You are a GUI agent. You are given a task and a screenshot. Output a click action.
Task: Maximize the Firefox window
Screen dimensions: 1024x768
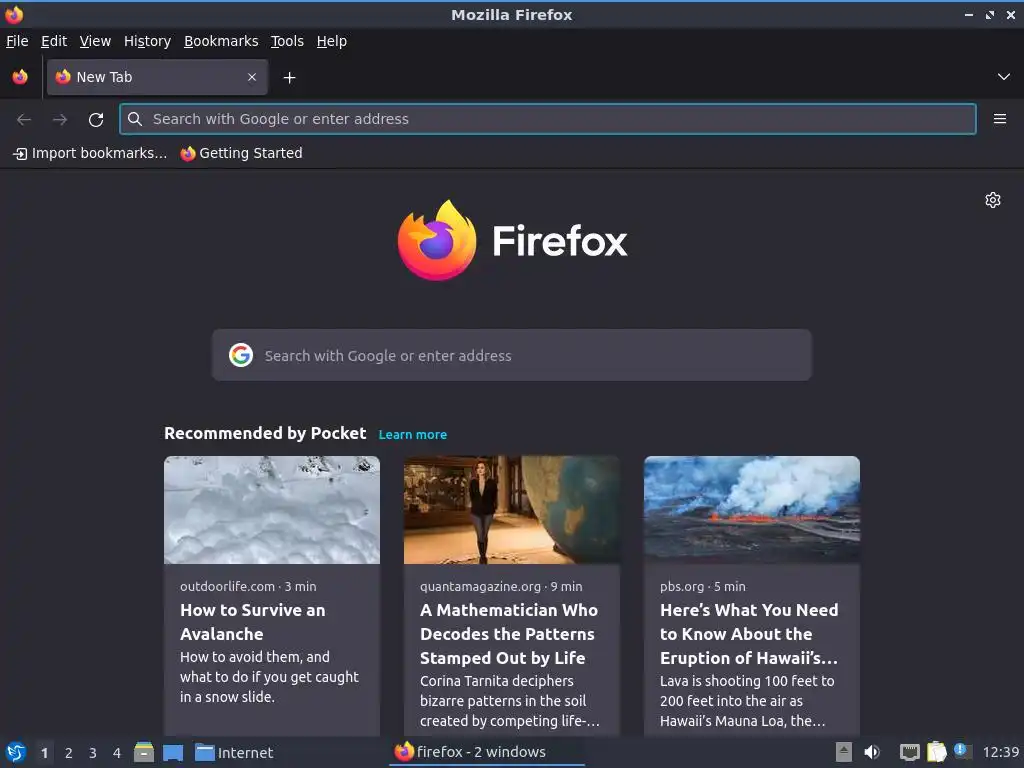pos(990,14)
